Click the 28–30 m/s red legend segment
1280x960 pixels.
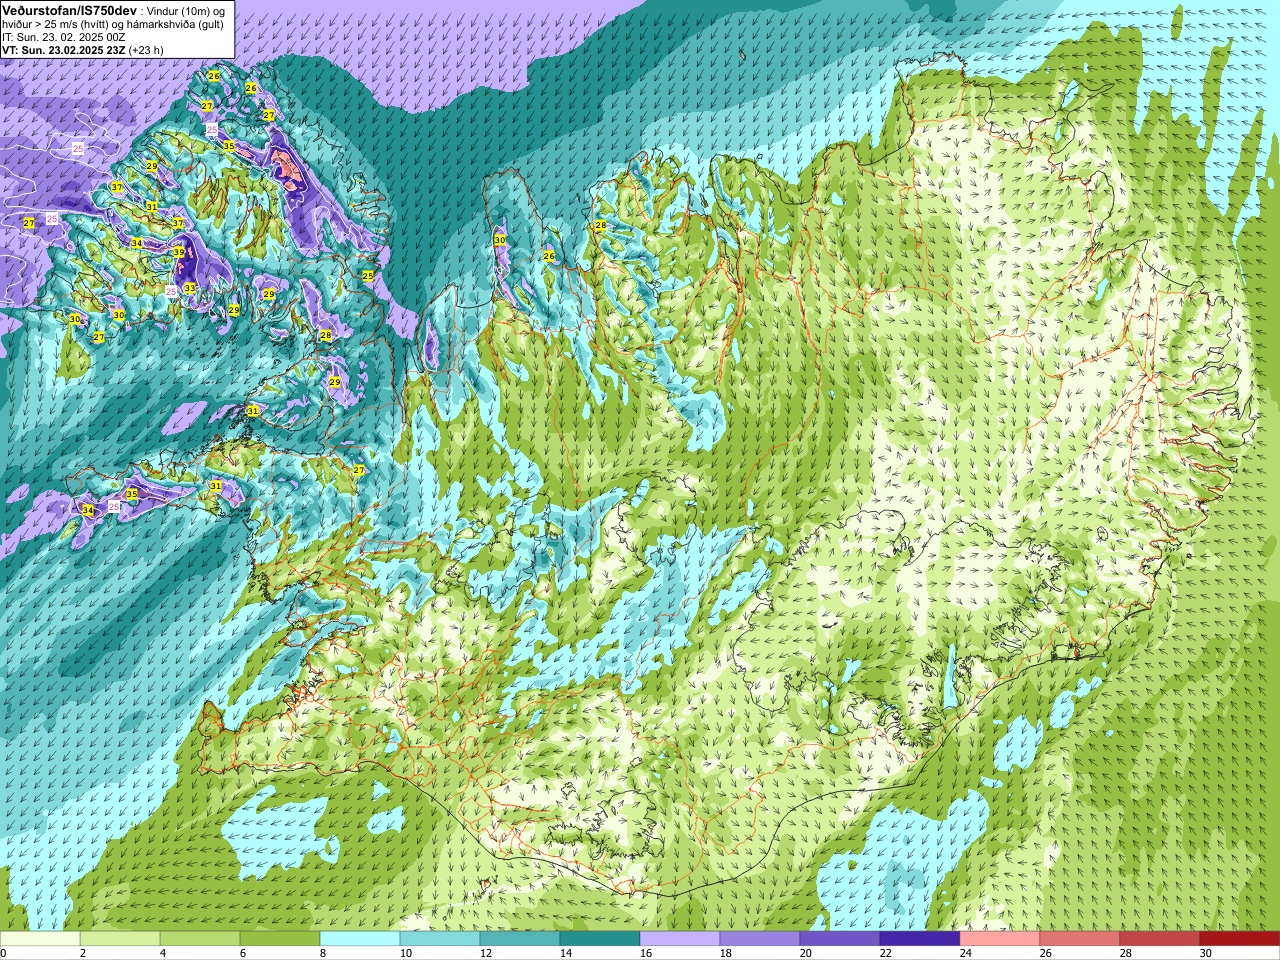point(1160,938)
